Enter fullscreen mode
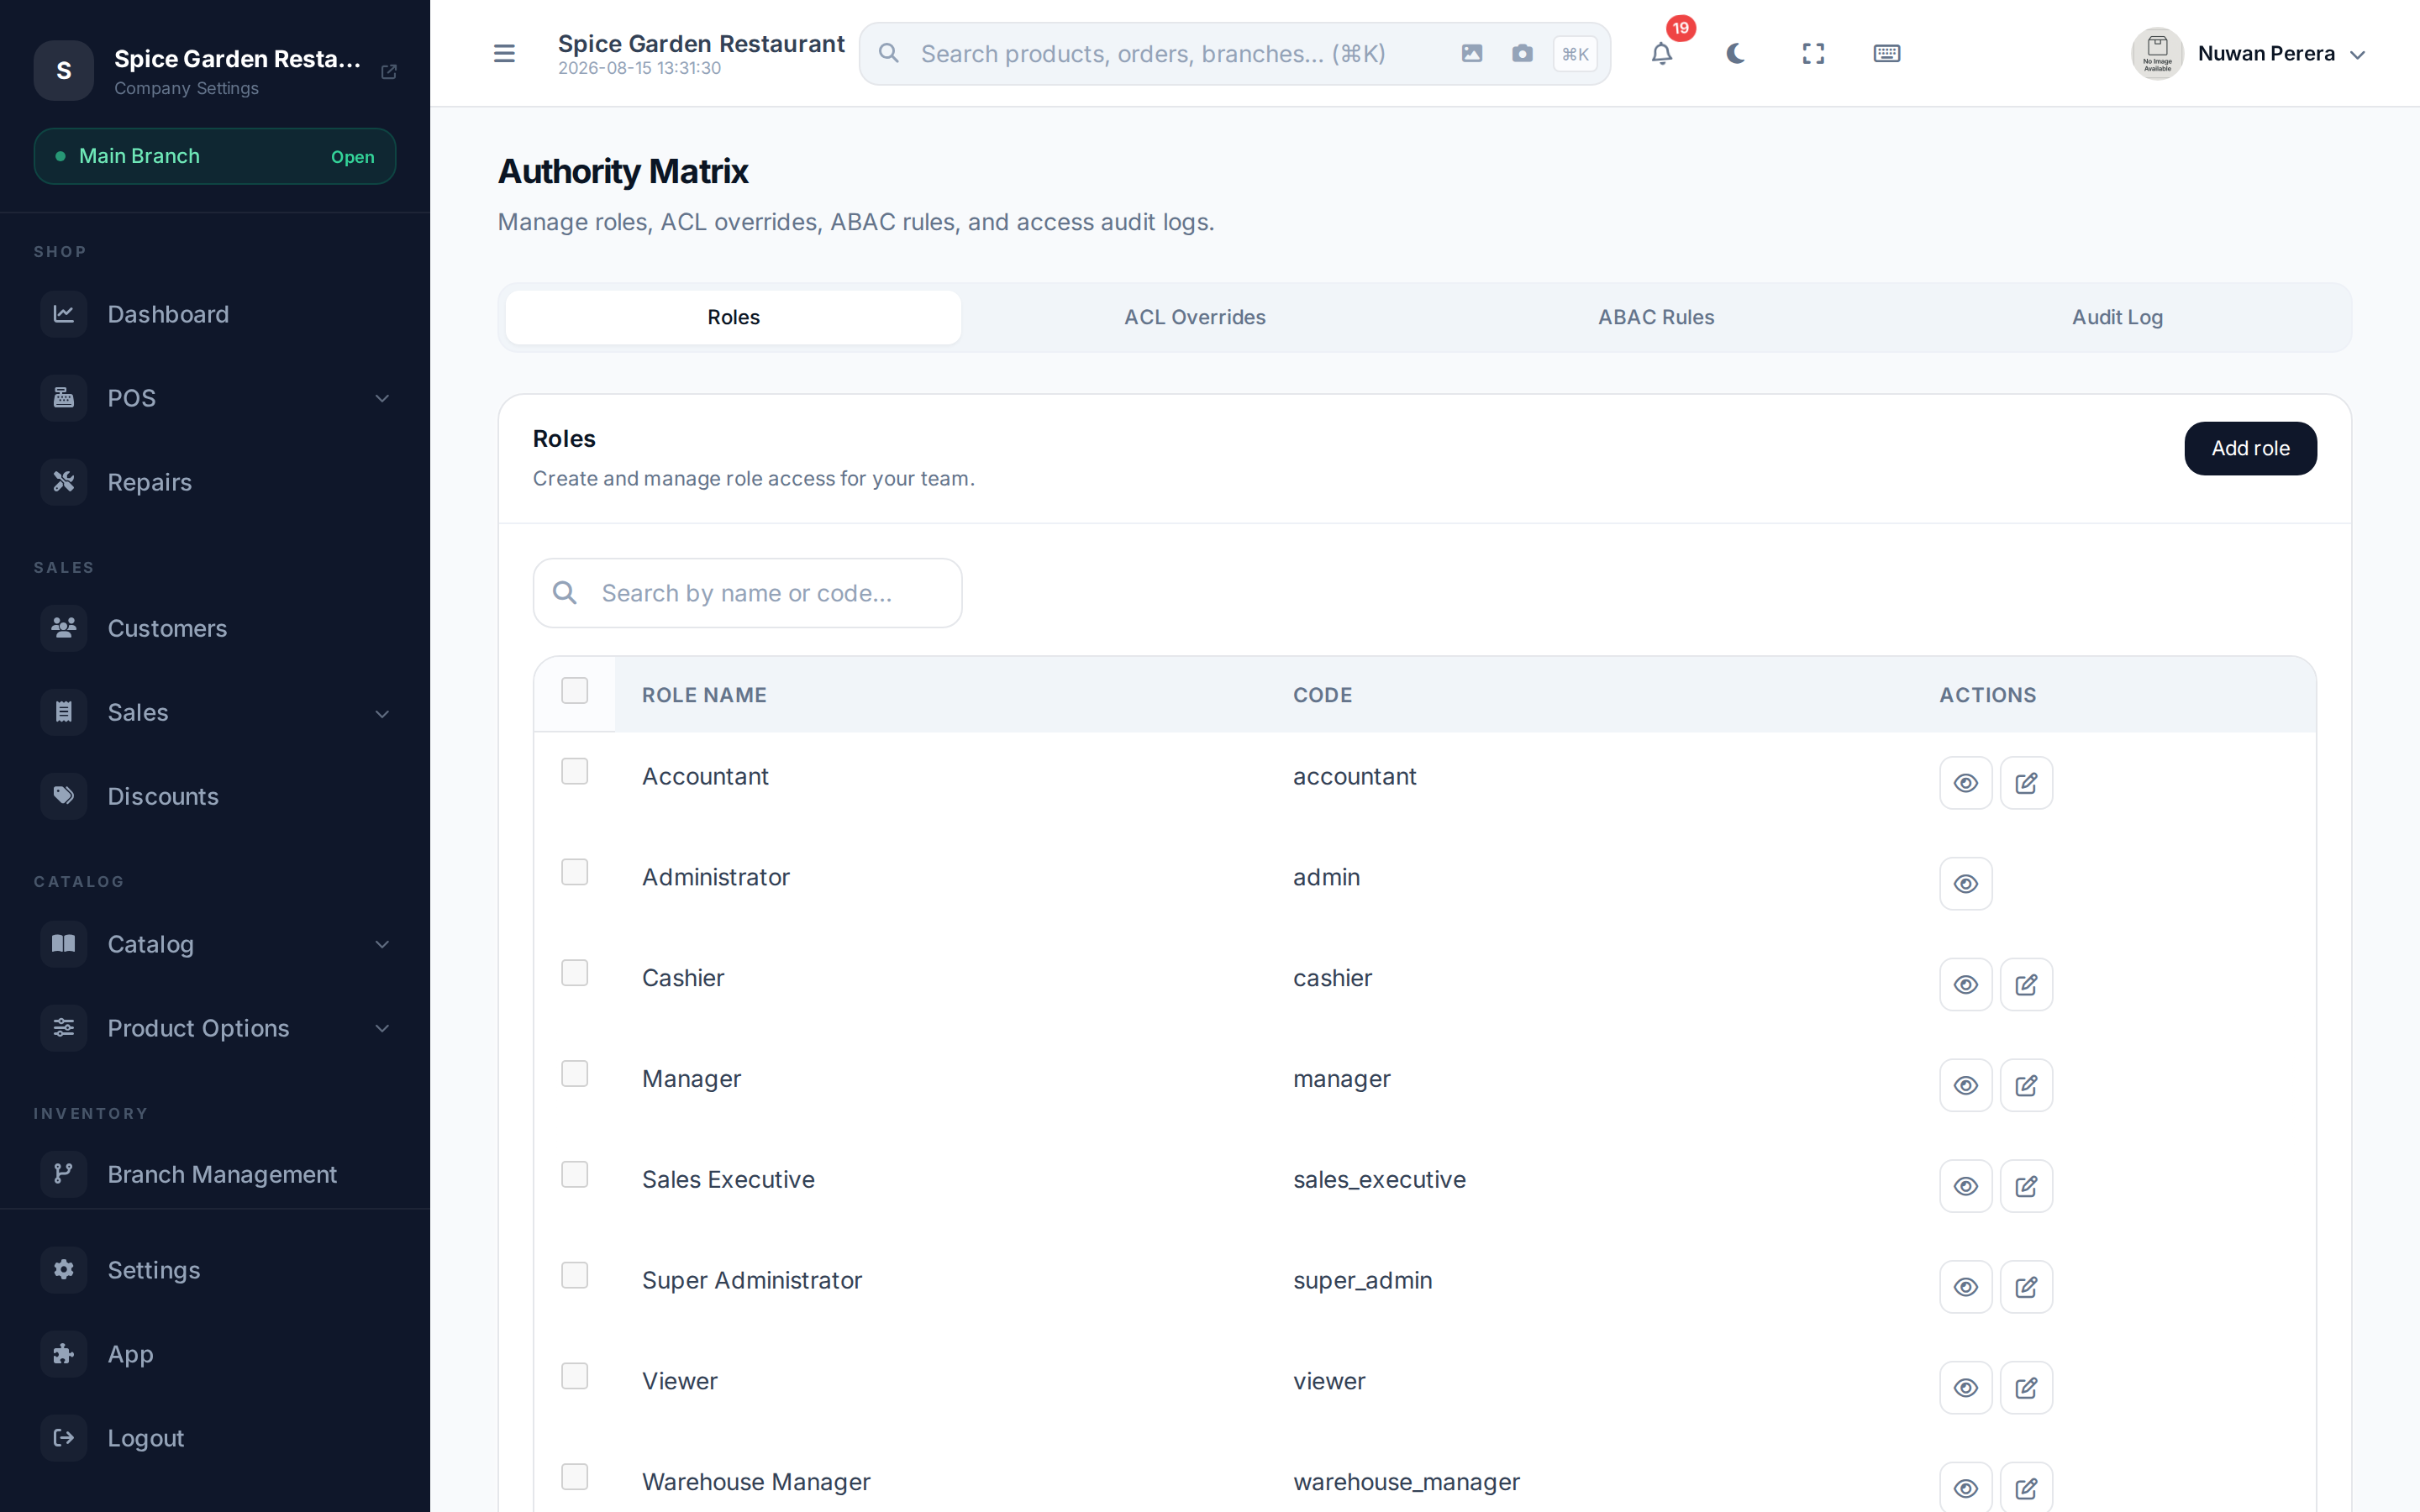The height and width of the screenshot is (1512, 2420). [1813, 53]
